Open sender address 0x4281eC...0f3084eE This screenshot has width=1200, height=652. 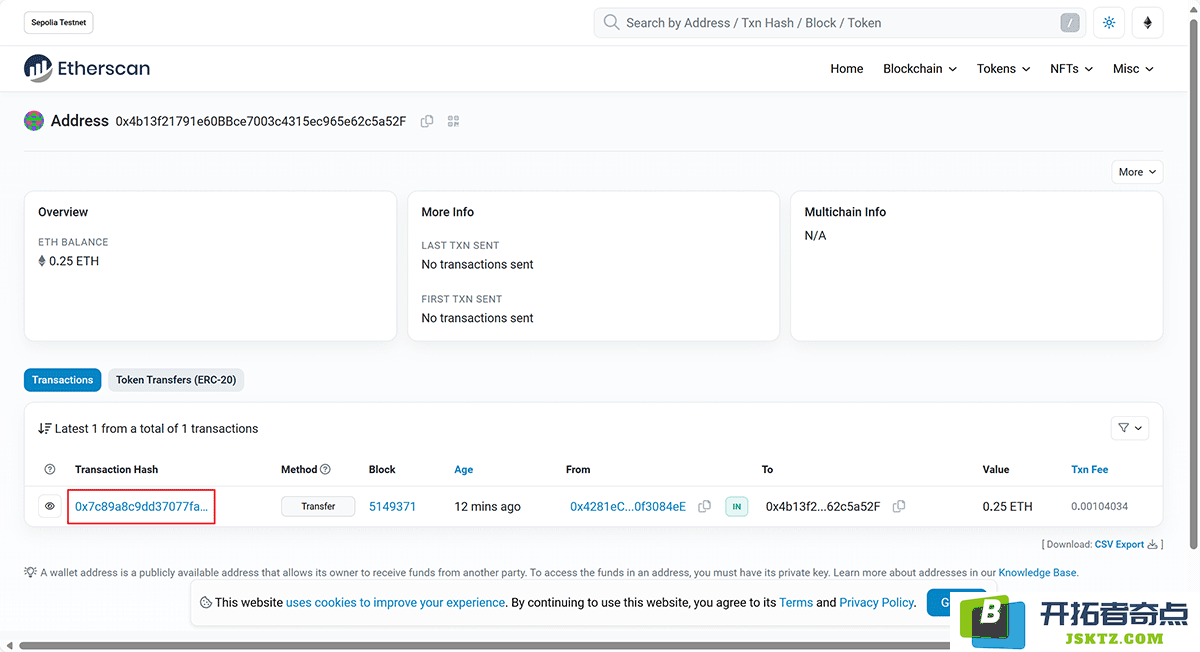click(x=628, y=507)
